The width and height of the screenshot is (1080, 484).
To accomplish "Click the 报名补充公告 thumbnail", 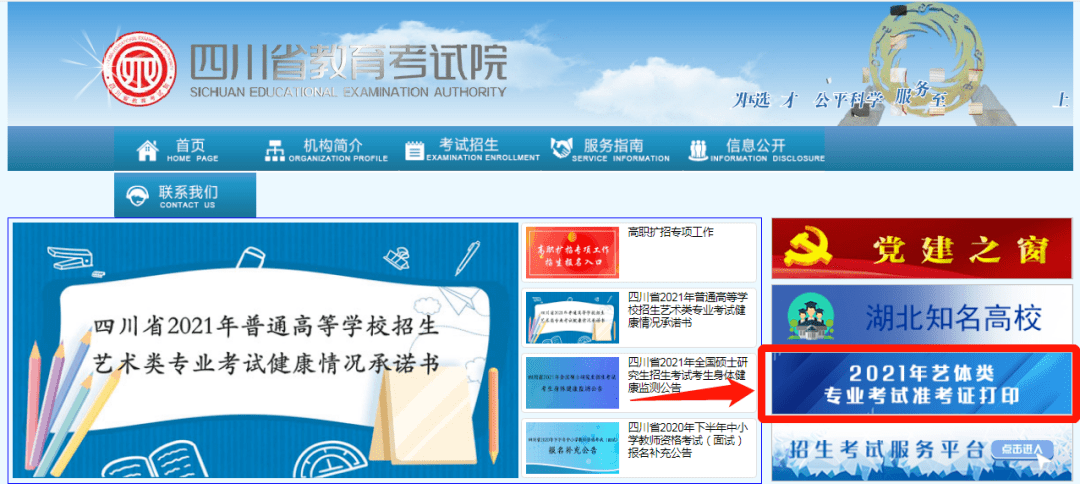I will click(572, 448).
